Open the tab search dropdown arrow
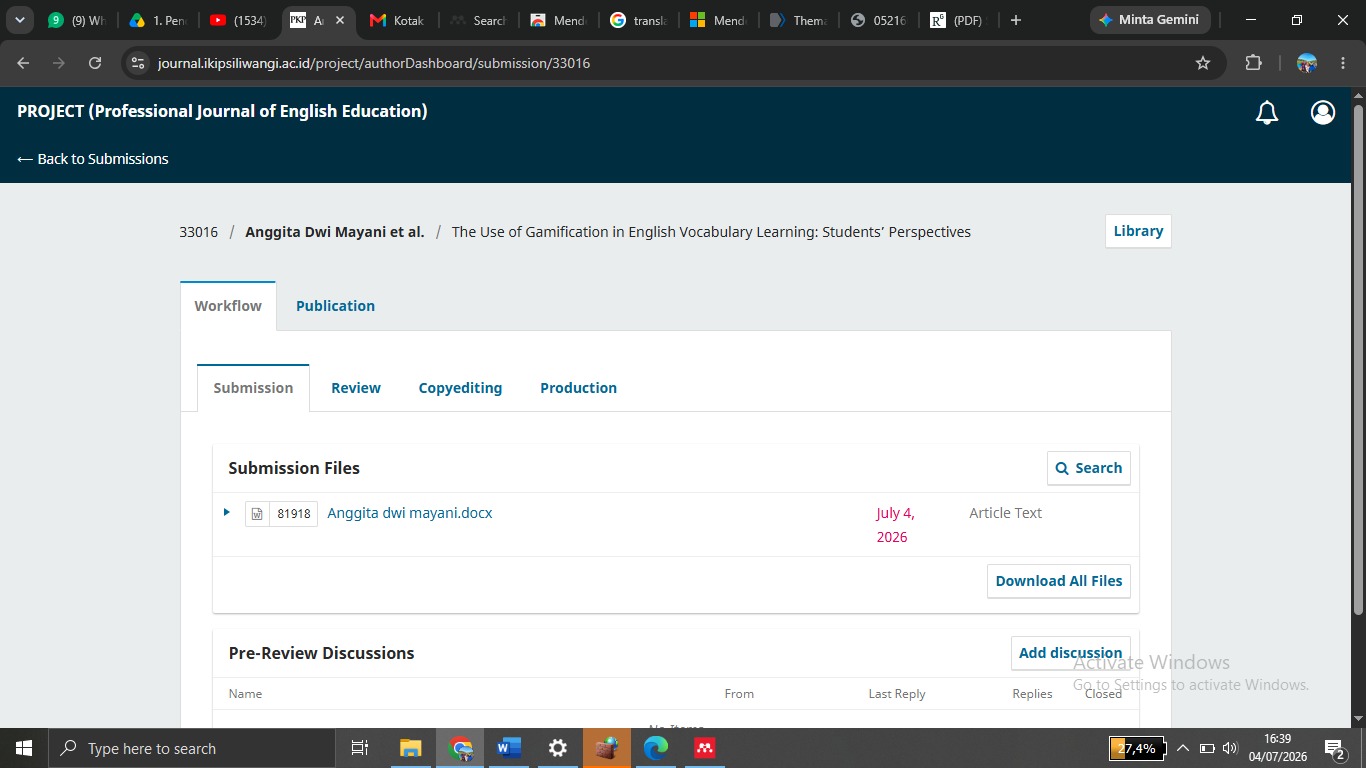The height and width of the screenshot is (768, 1366). pos(19,20)
